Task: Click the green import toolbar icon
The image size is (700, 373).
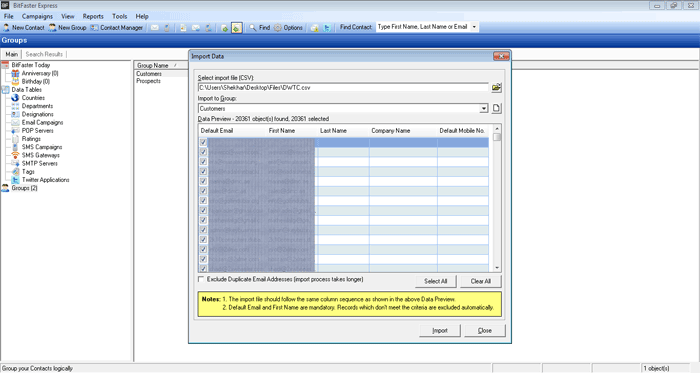Action: [225, 28]
